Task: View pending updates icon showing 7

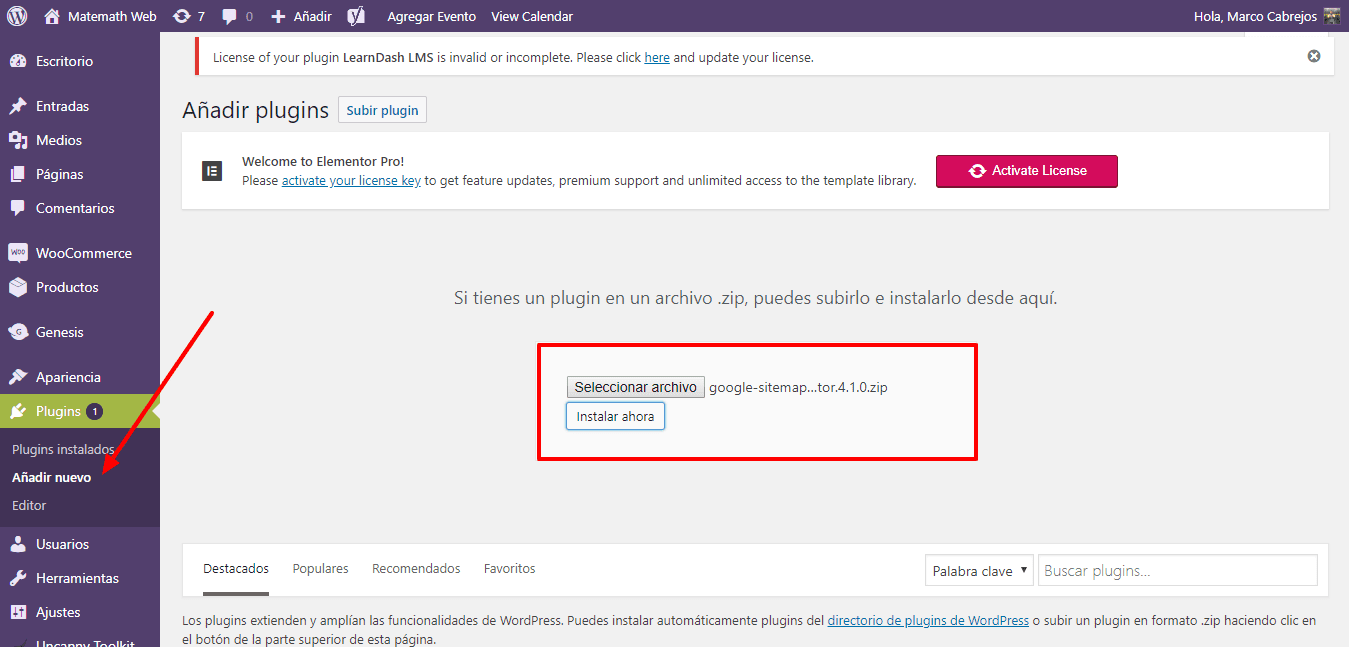Action: tap(181, 16)
